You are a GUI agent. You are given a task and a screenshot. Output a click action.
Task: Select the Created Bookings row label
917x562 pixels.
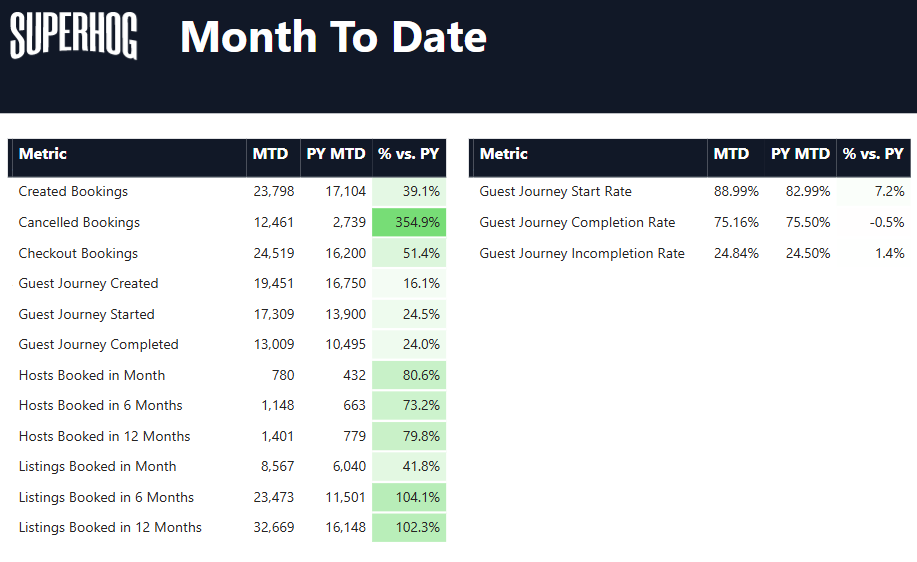click(x=73, y=192)
